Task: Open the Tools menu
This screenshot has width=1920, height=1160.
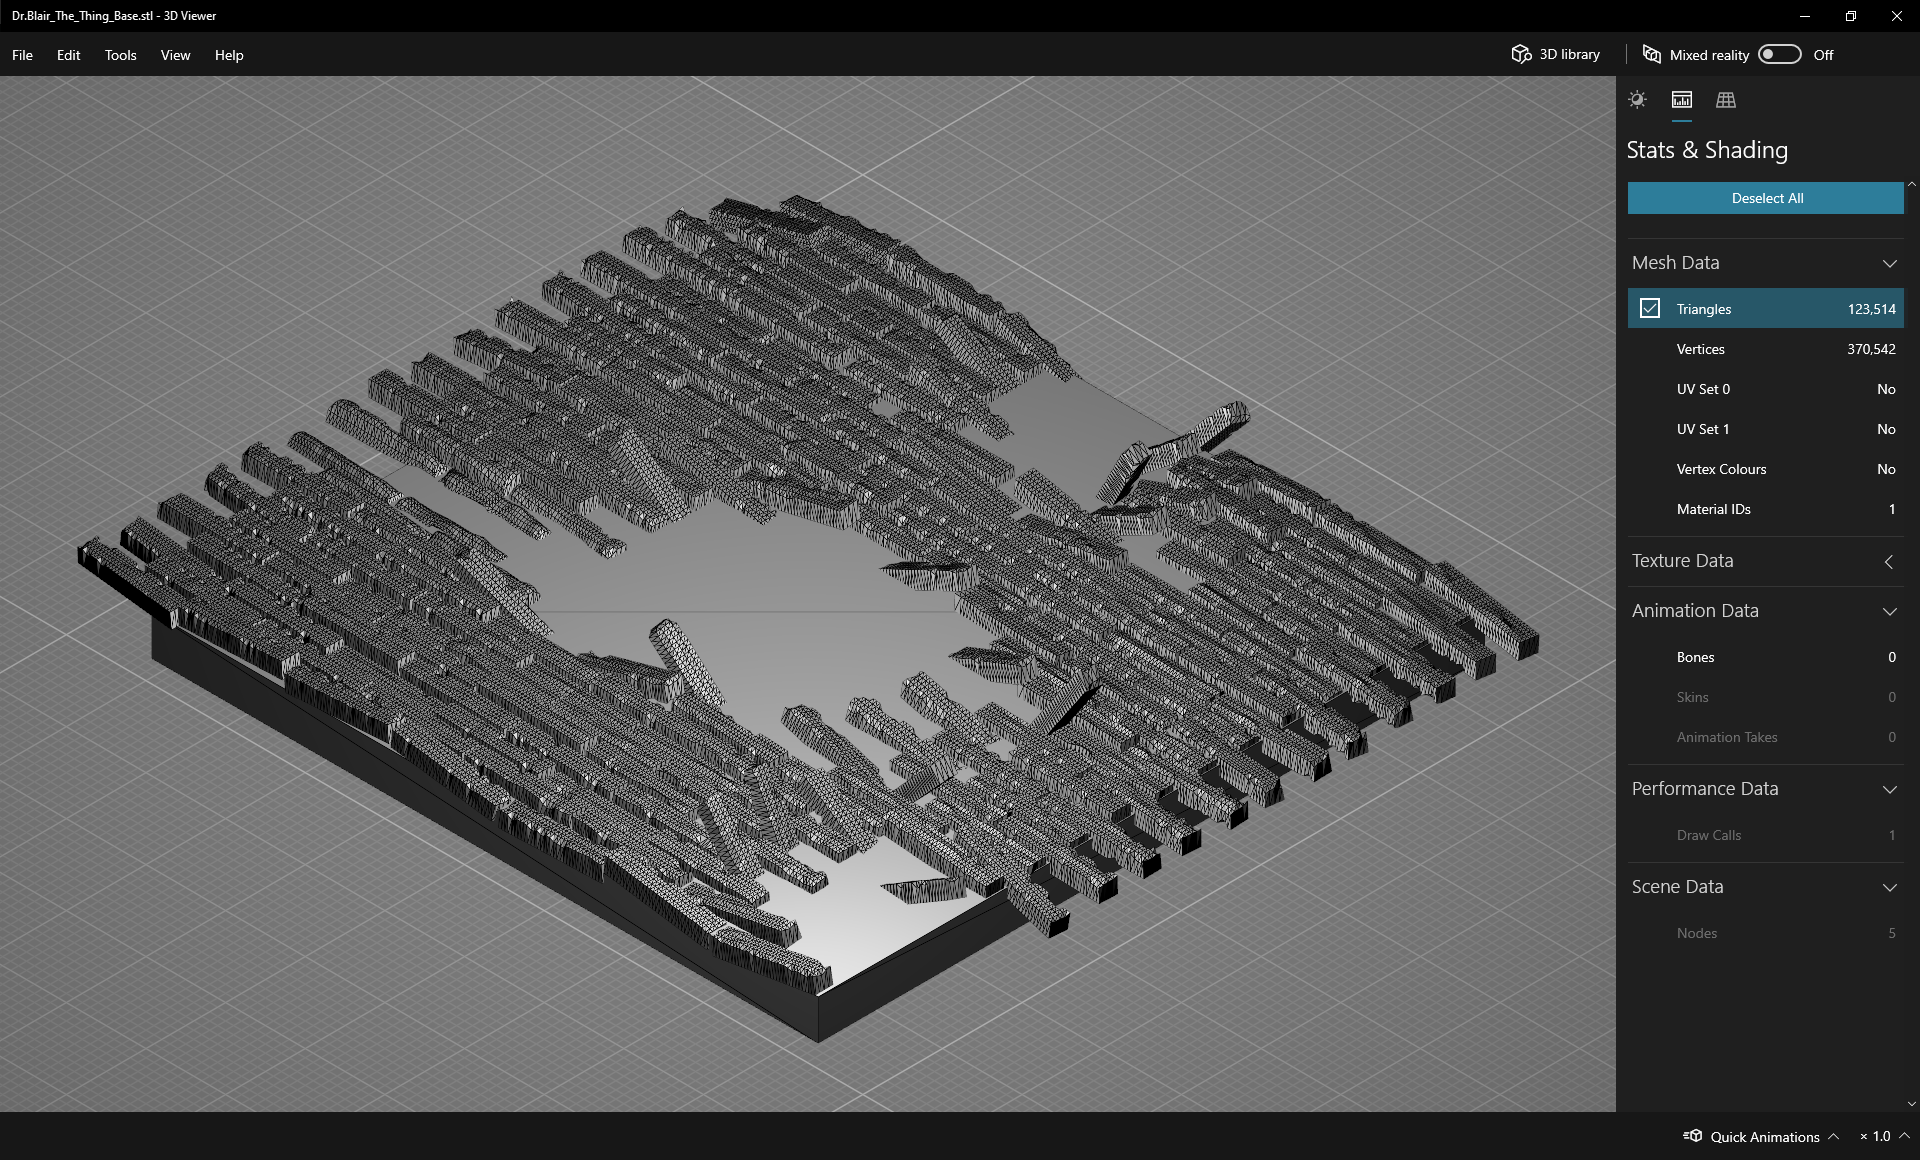Action: [x=120, y=55]
